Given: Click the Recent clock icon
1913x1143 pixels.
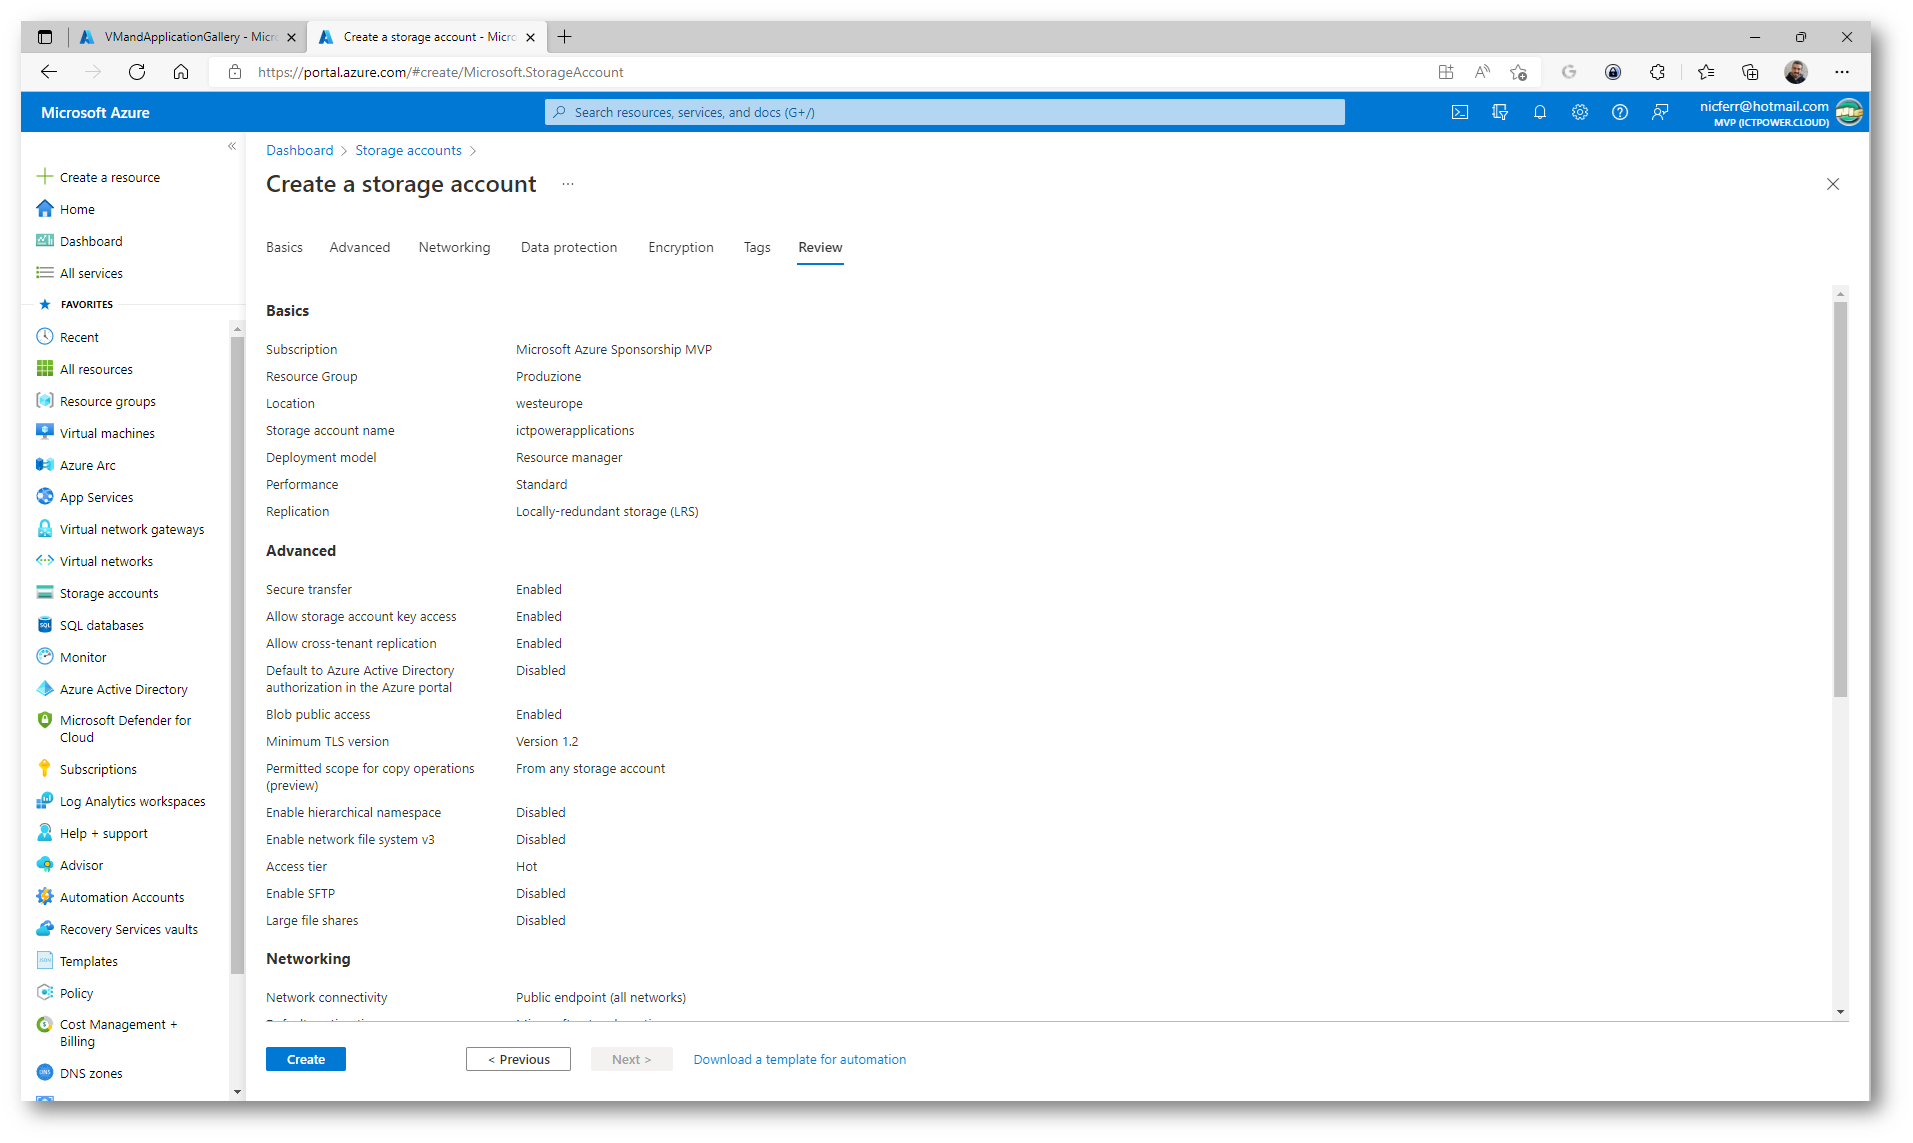Looking at the screenshot, I should tap(45, 337).
